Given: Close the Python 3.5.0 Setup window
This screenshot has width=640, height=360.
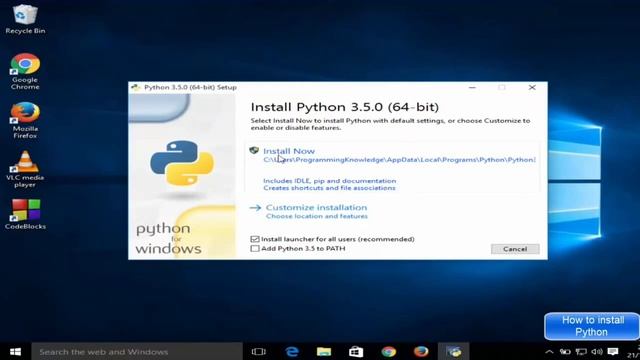Looking at the screenshot, I should pos(532,87).
